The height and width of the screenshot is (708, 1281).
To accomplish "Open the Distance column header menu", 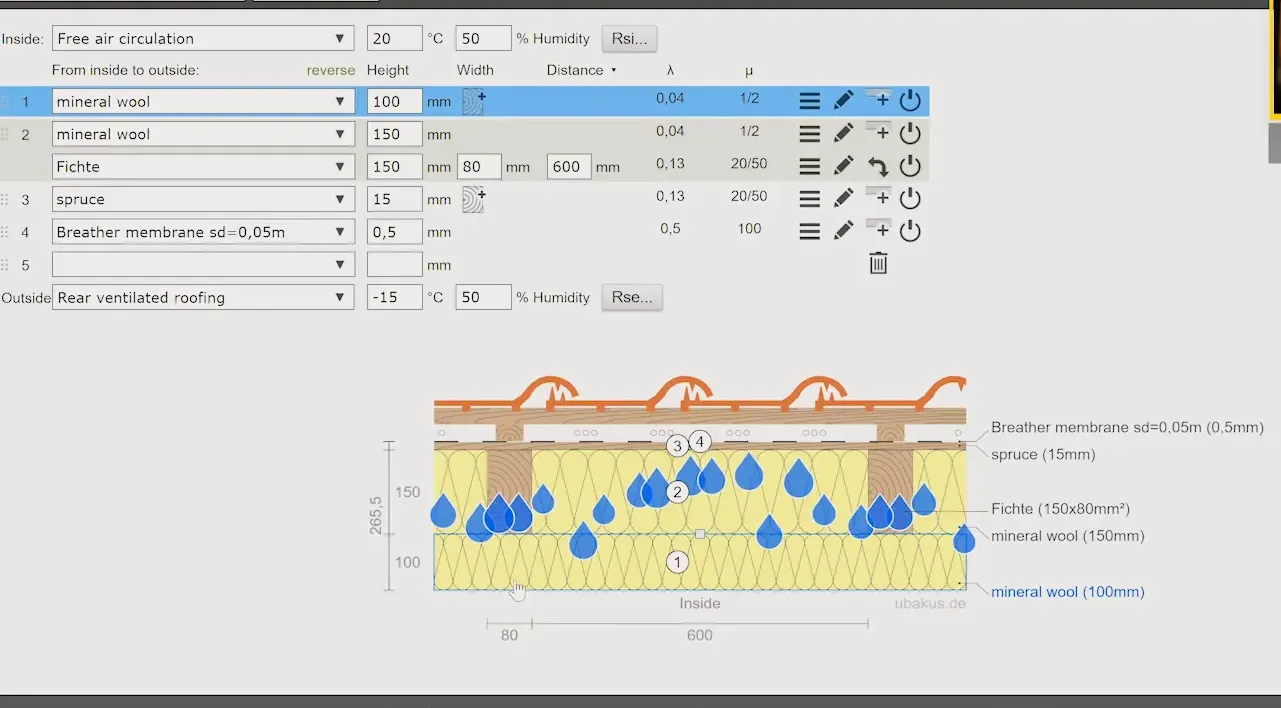I will tap(581, 70).
